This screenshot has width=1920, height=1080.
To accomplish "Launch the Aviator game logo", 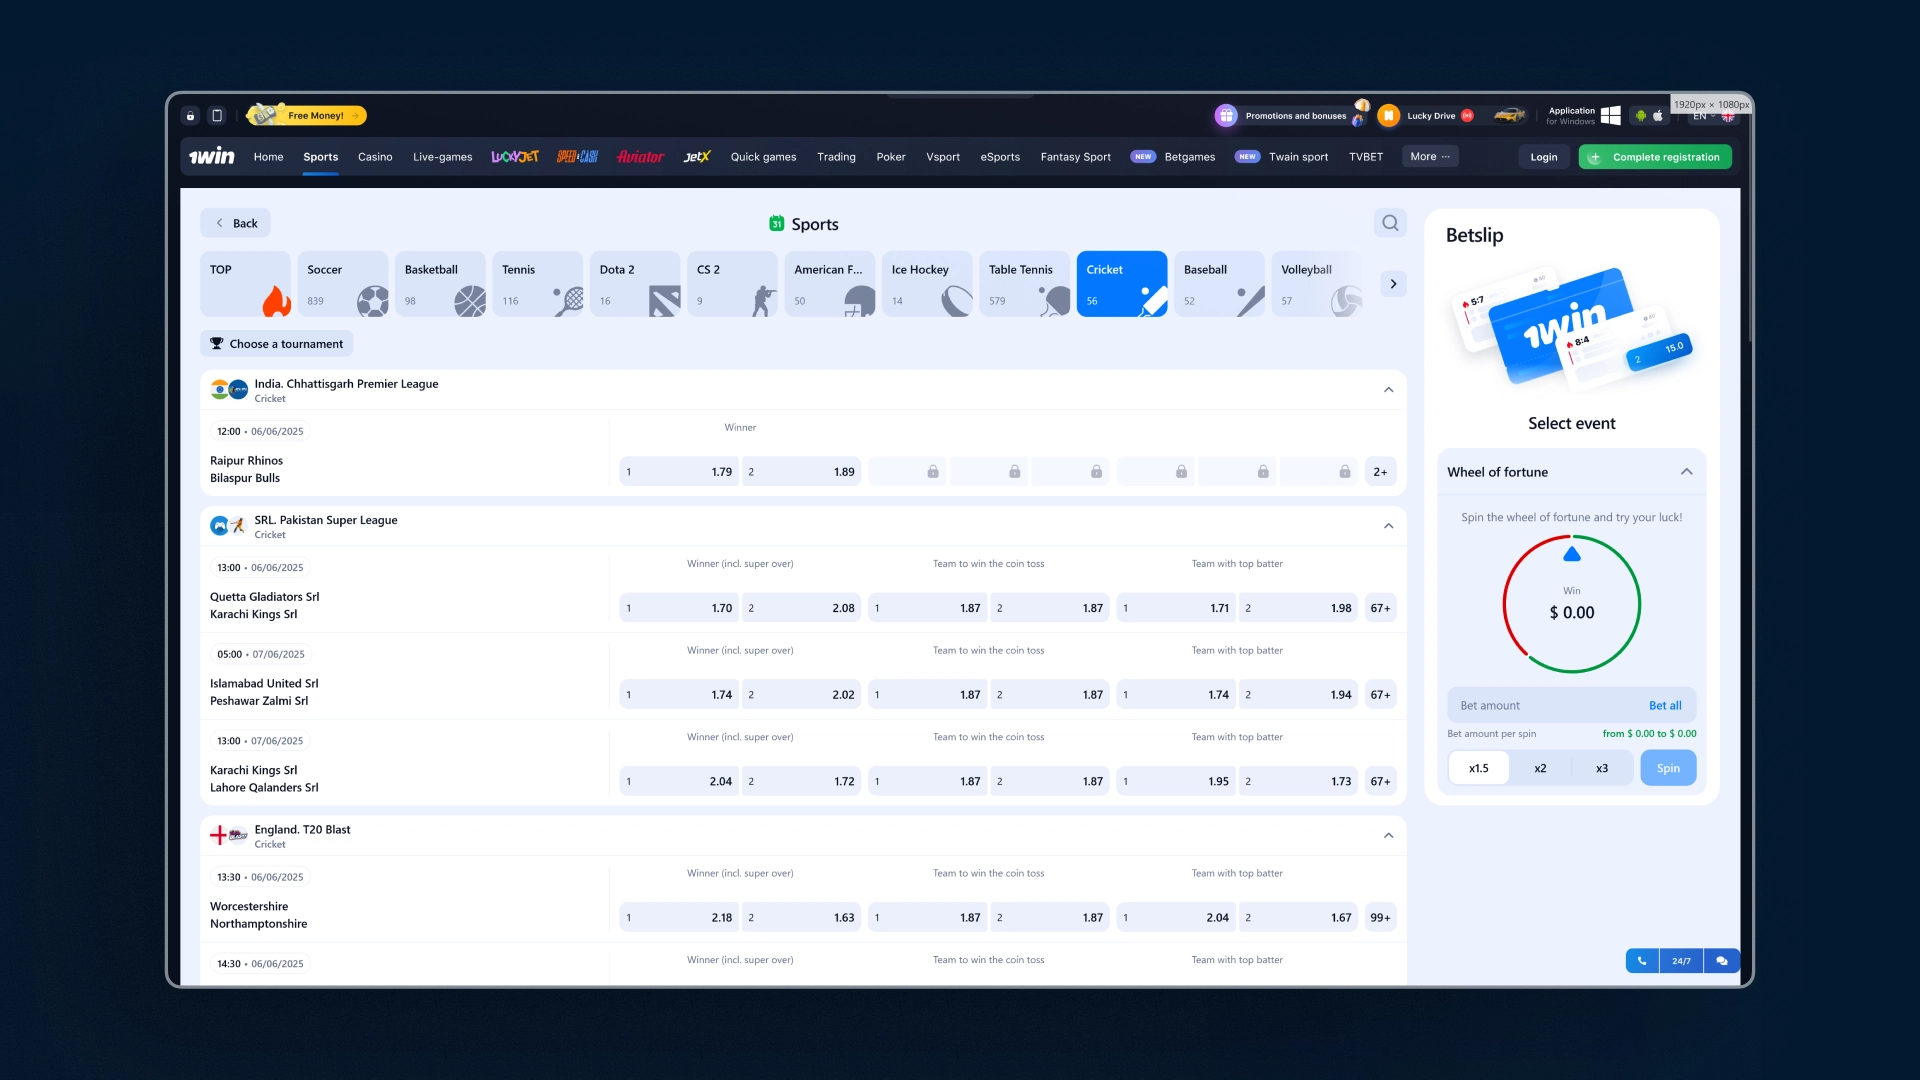I will 640,156.
